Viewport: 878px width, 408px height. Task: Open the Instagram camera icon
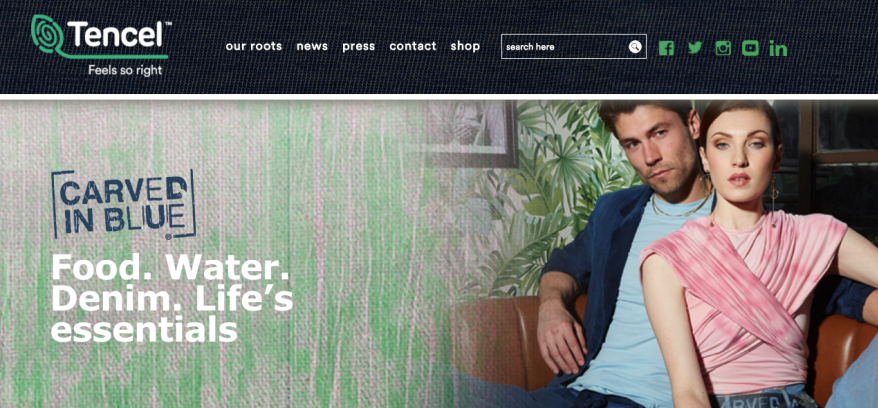coord(723,48)
